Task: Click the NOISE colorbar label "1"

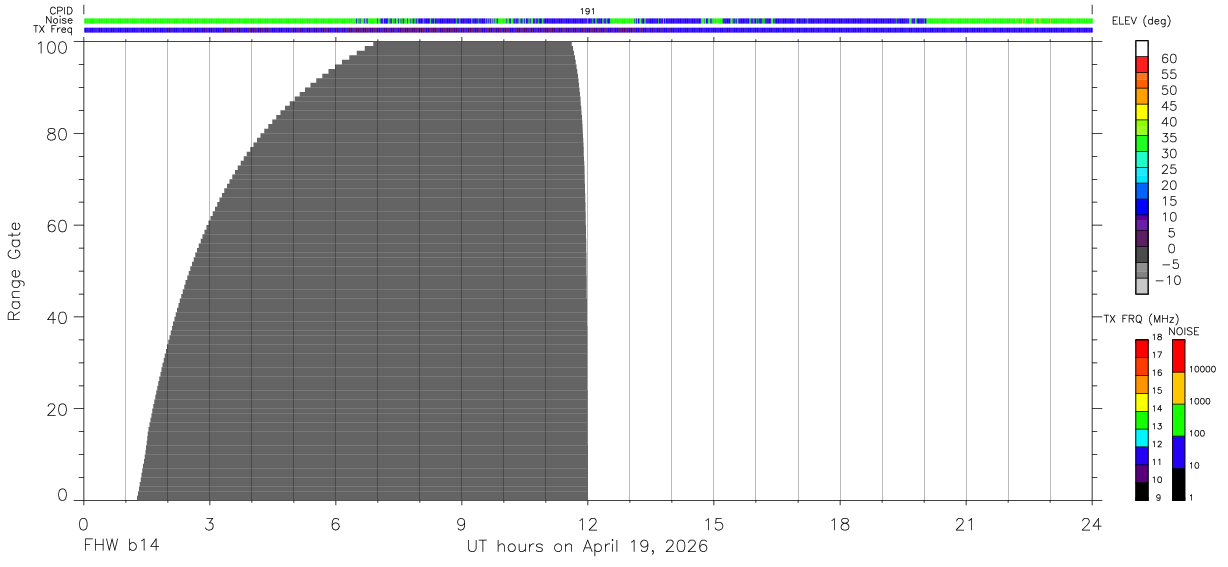Action: 1193,498
